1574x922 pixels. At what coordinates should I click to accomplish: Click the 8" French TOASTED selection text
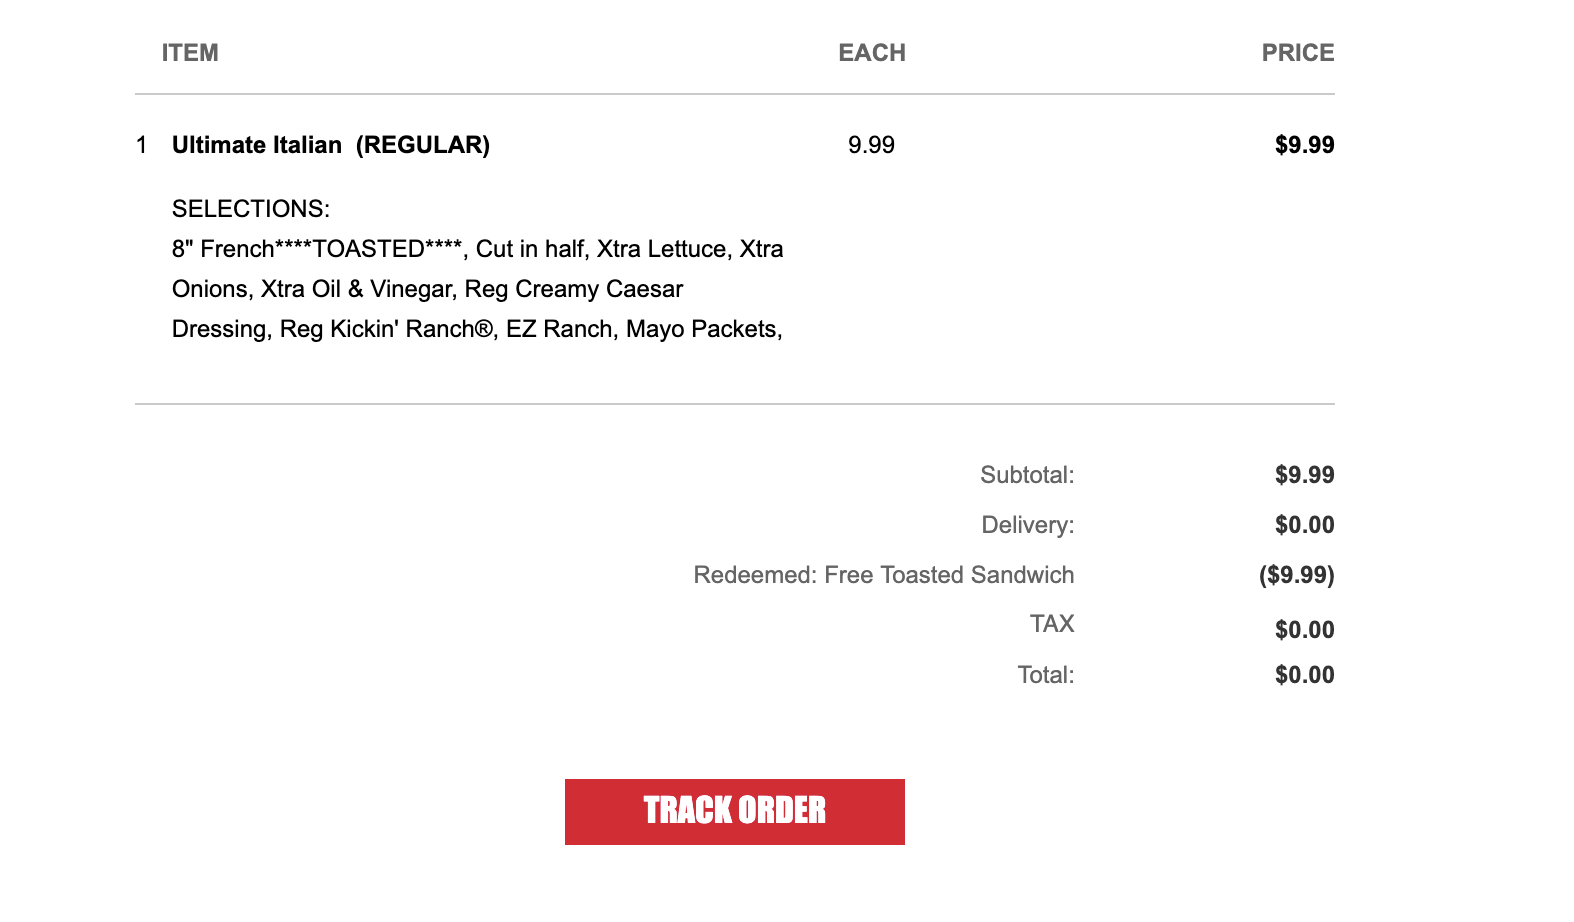coord(317,249)
